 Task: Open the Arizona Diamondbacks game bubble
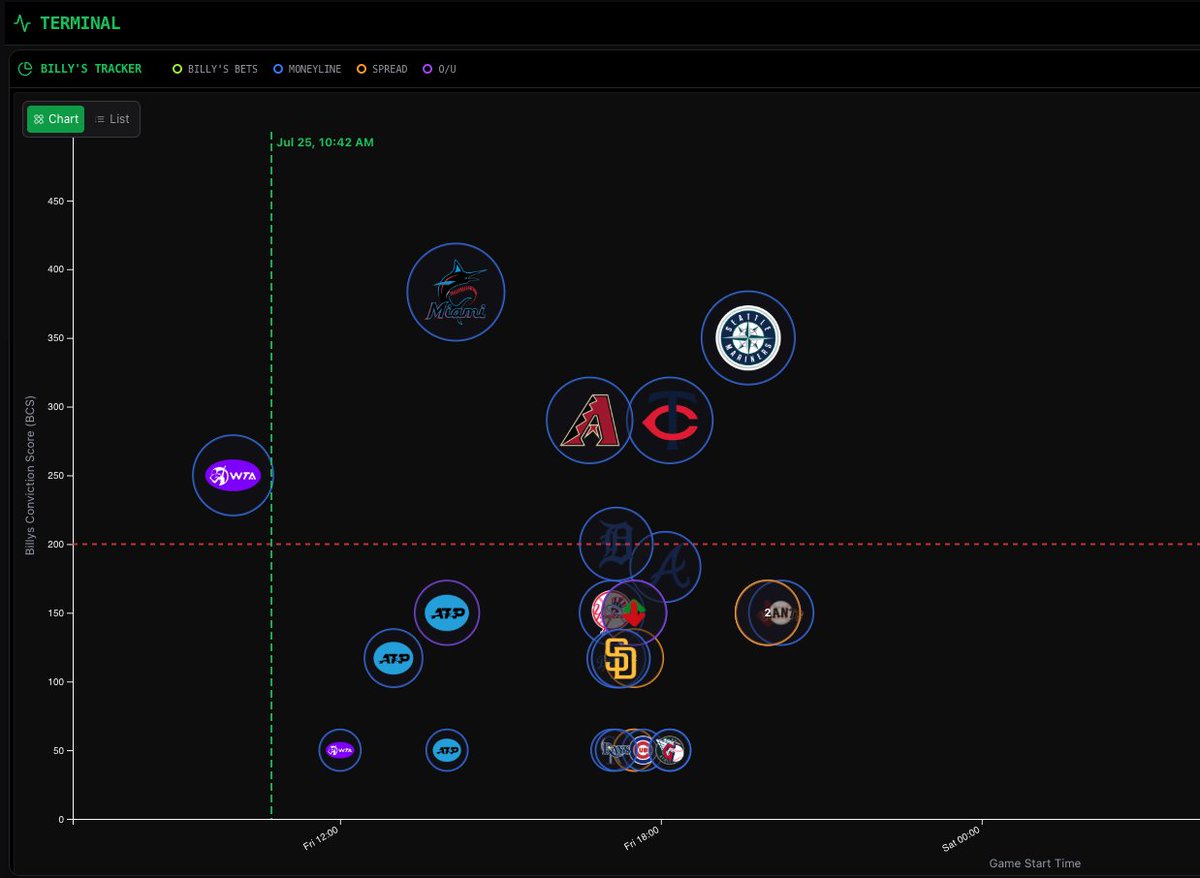coord(589,420)
